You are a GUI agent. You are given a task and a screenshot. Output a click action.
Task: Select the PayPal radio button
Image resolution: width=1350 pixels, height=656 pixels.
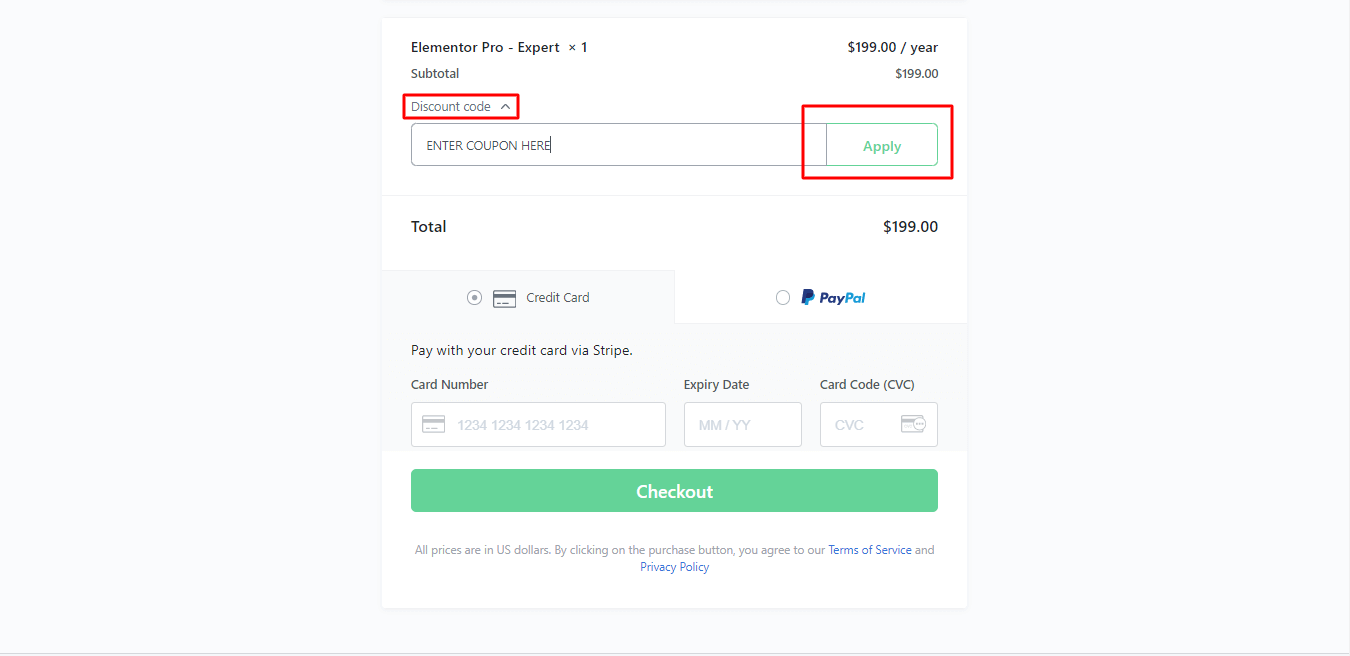click(x=783, y=297)
